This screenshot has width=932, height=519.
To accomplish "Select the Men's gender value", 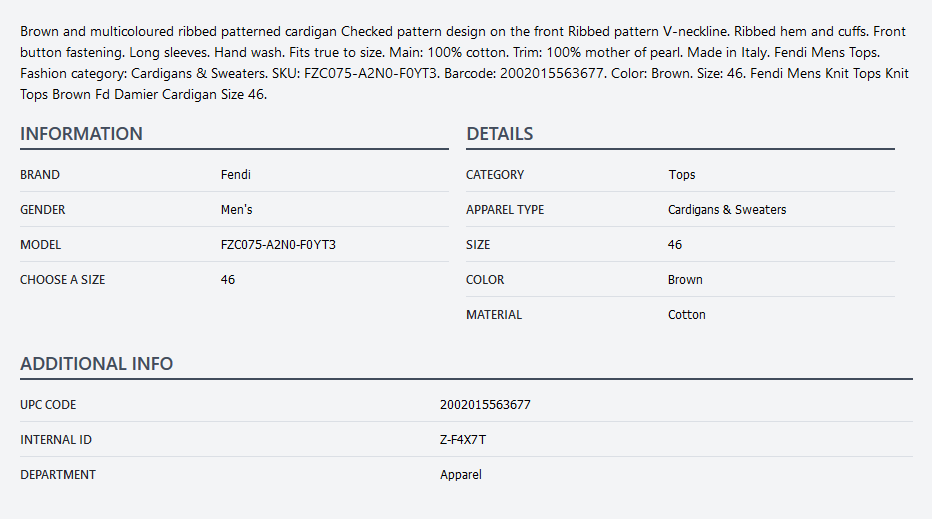I will pos(236,210).
